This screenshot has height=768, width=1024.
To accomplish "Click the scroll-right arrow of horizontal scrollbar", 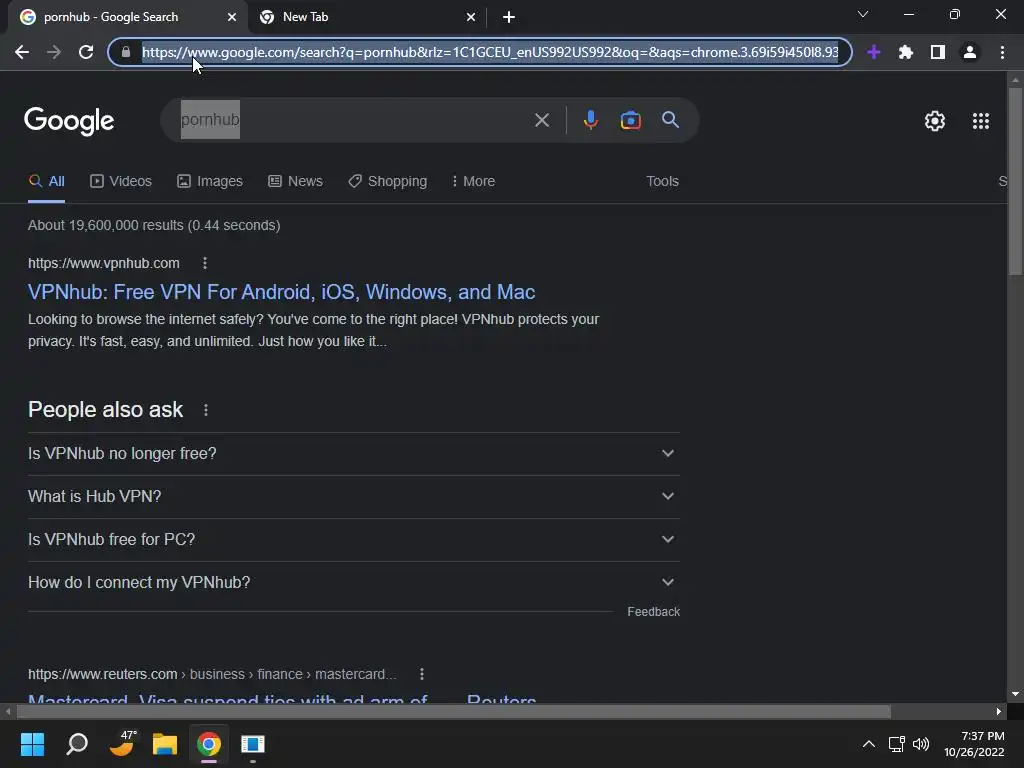I will [999, 711].
